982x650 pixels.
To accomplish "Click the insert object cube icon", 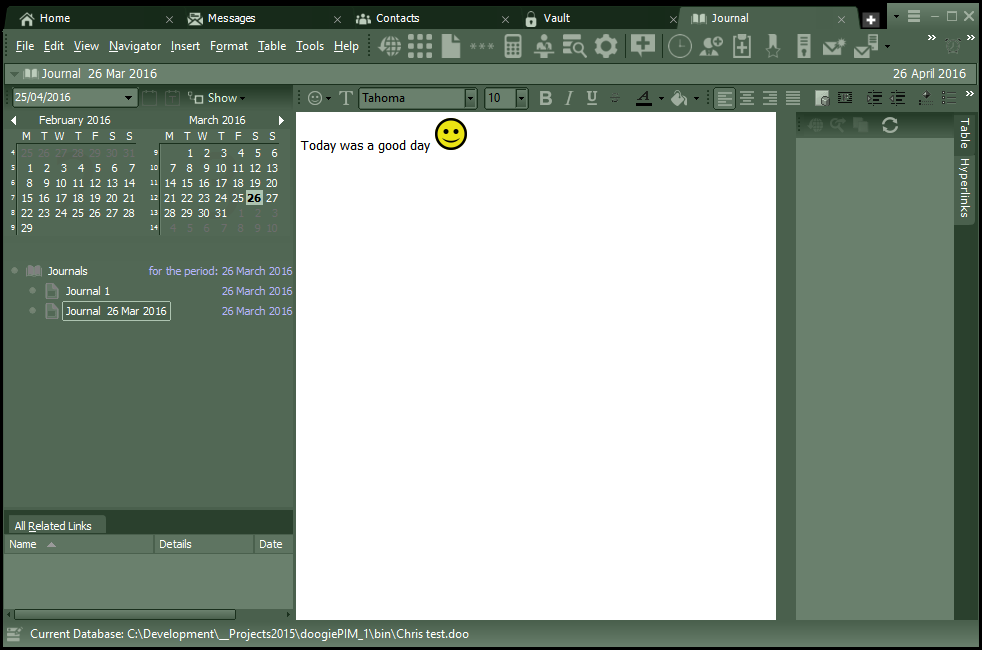I will tap(822, 98).
